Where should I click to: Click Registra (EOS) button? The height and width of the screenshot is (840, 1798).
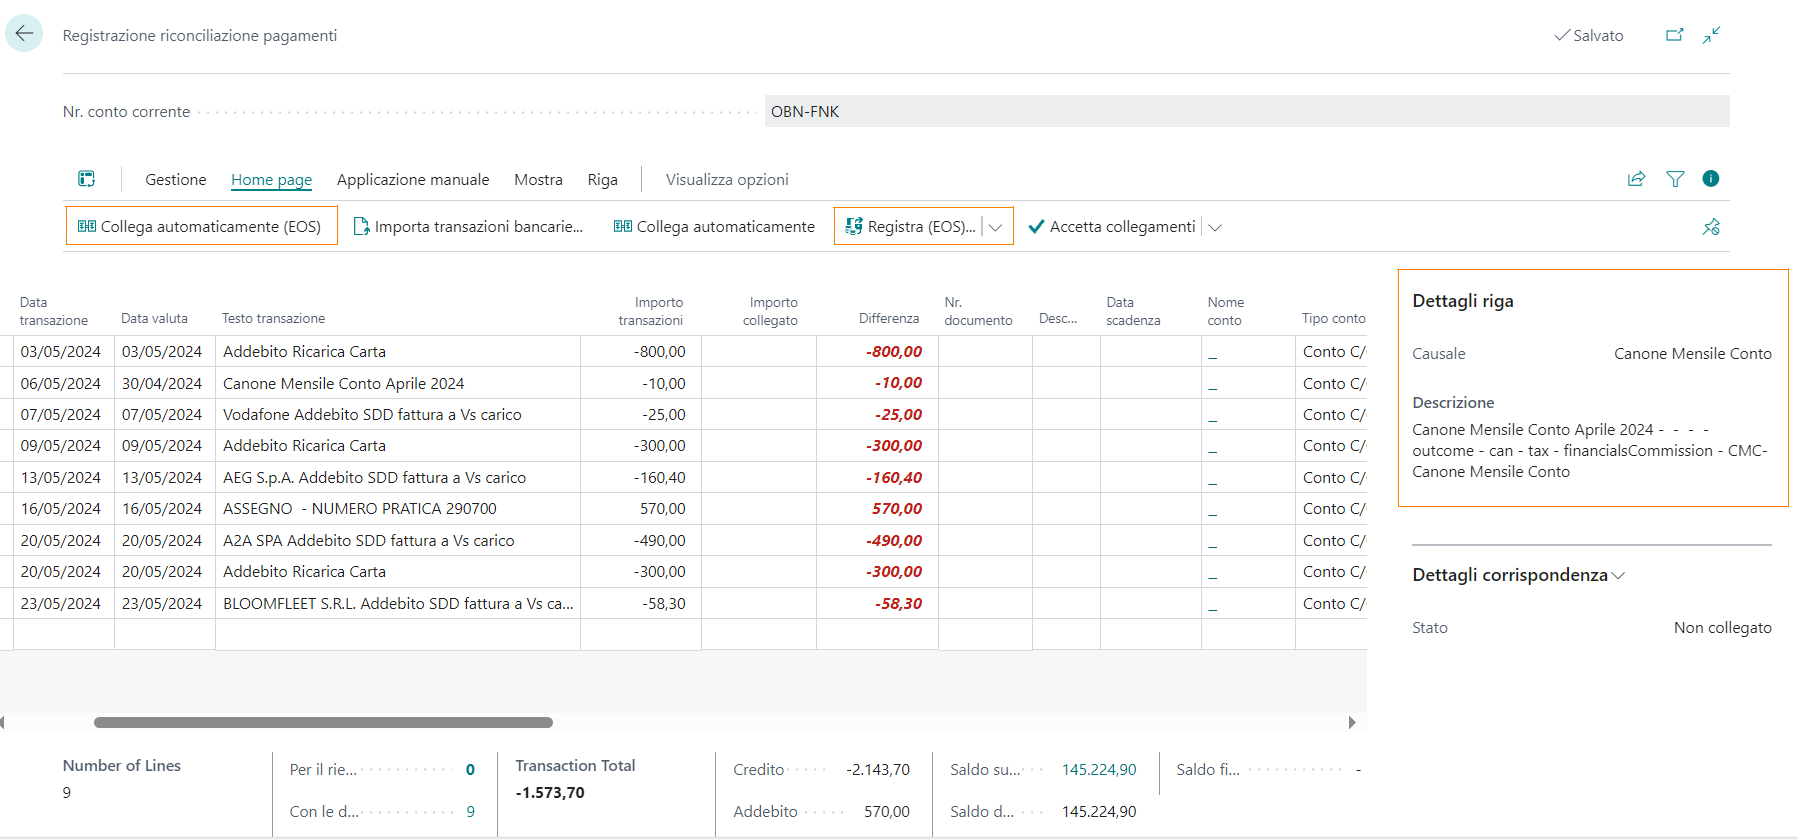pyautogui.click(x=910, y=227)
